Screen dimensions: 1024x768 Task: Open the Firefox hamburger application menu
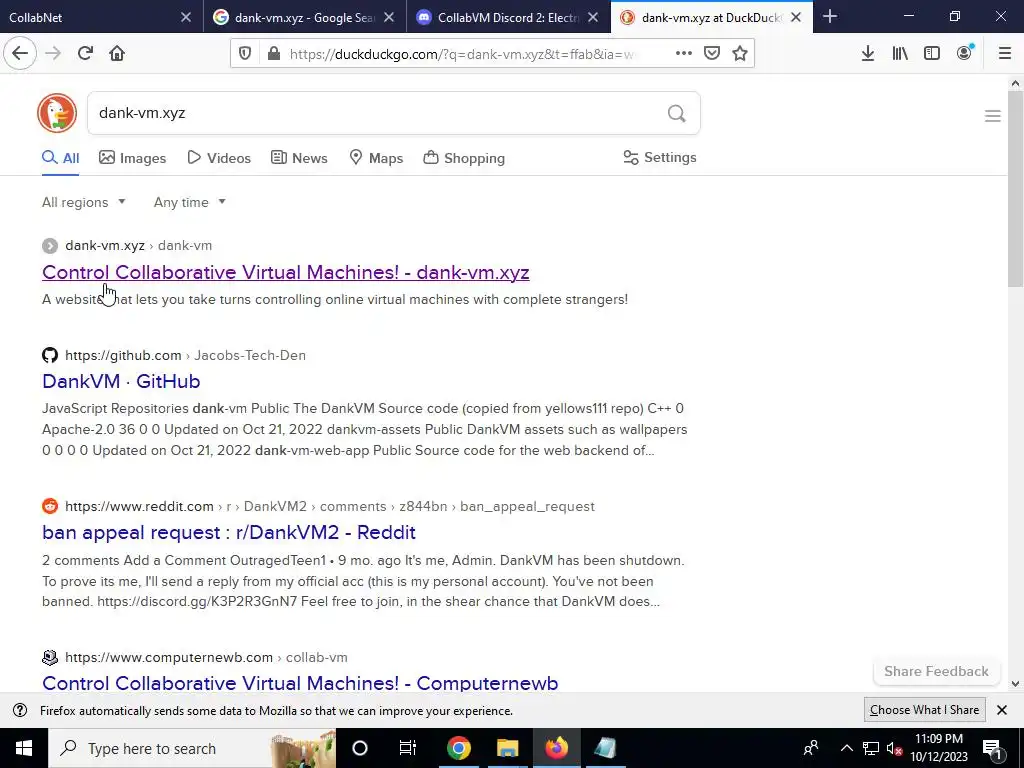1005,54
